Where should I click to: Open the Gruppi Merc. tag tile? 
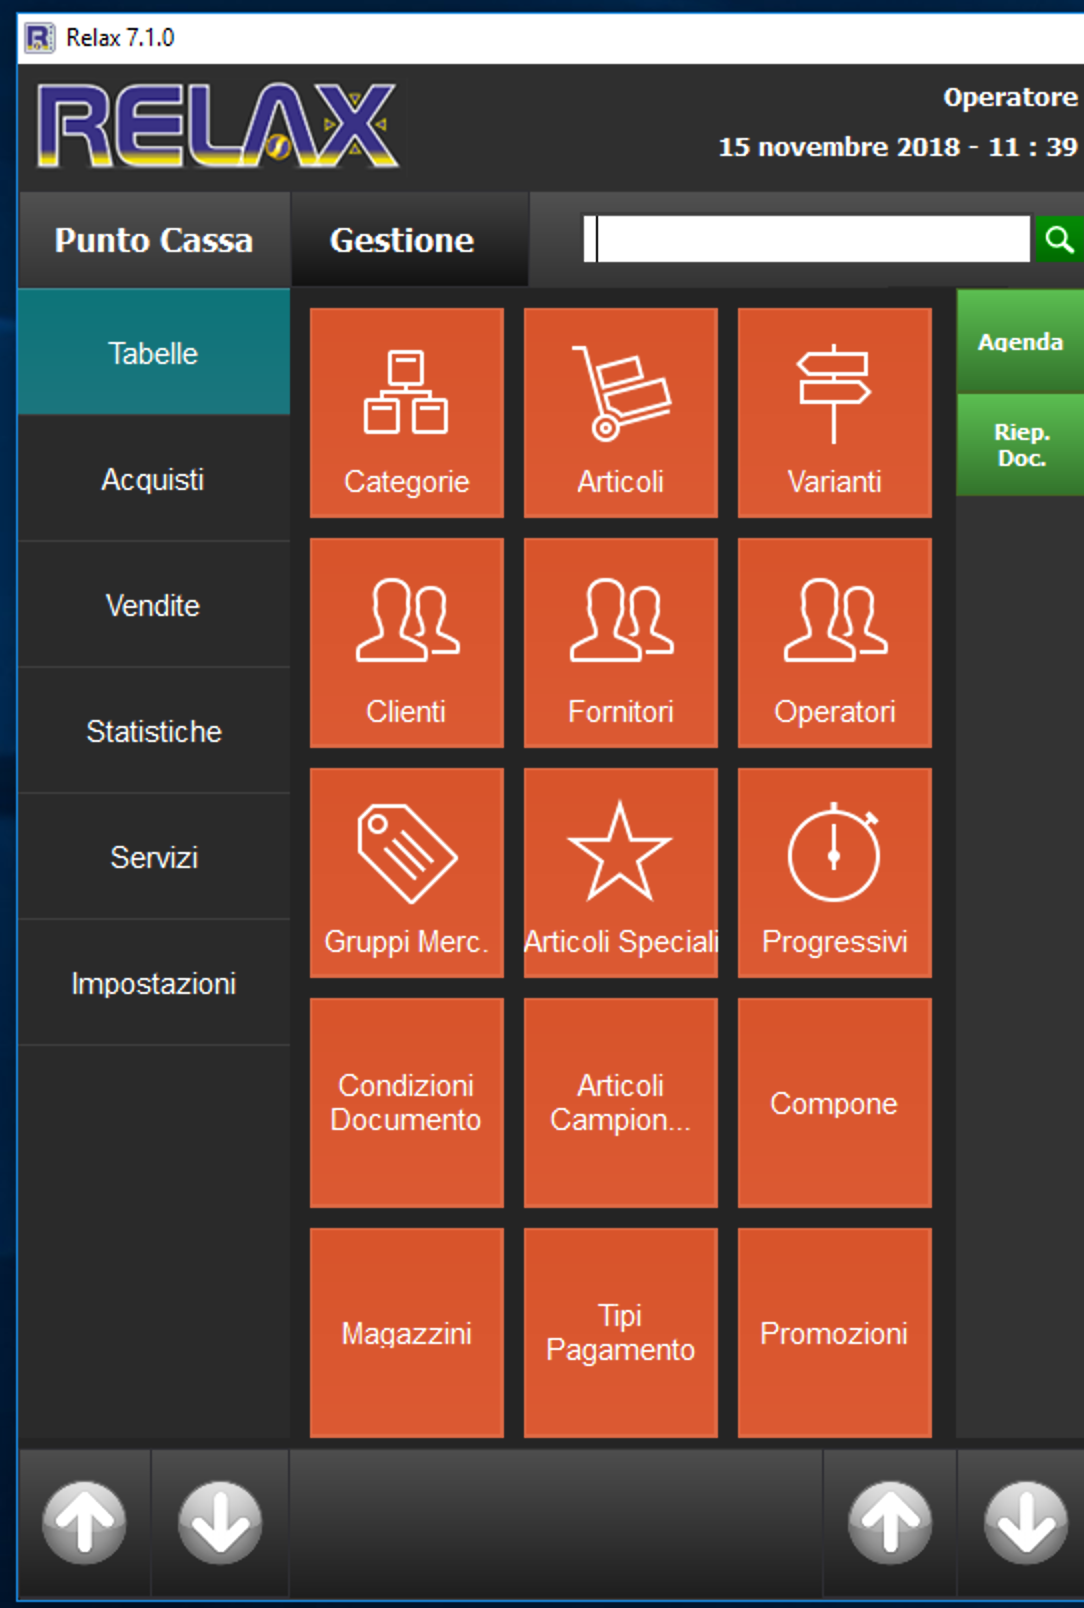pyautogui.click(x=406, y=873)
